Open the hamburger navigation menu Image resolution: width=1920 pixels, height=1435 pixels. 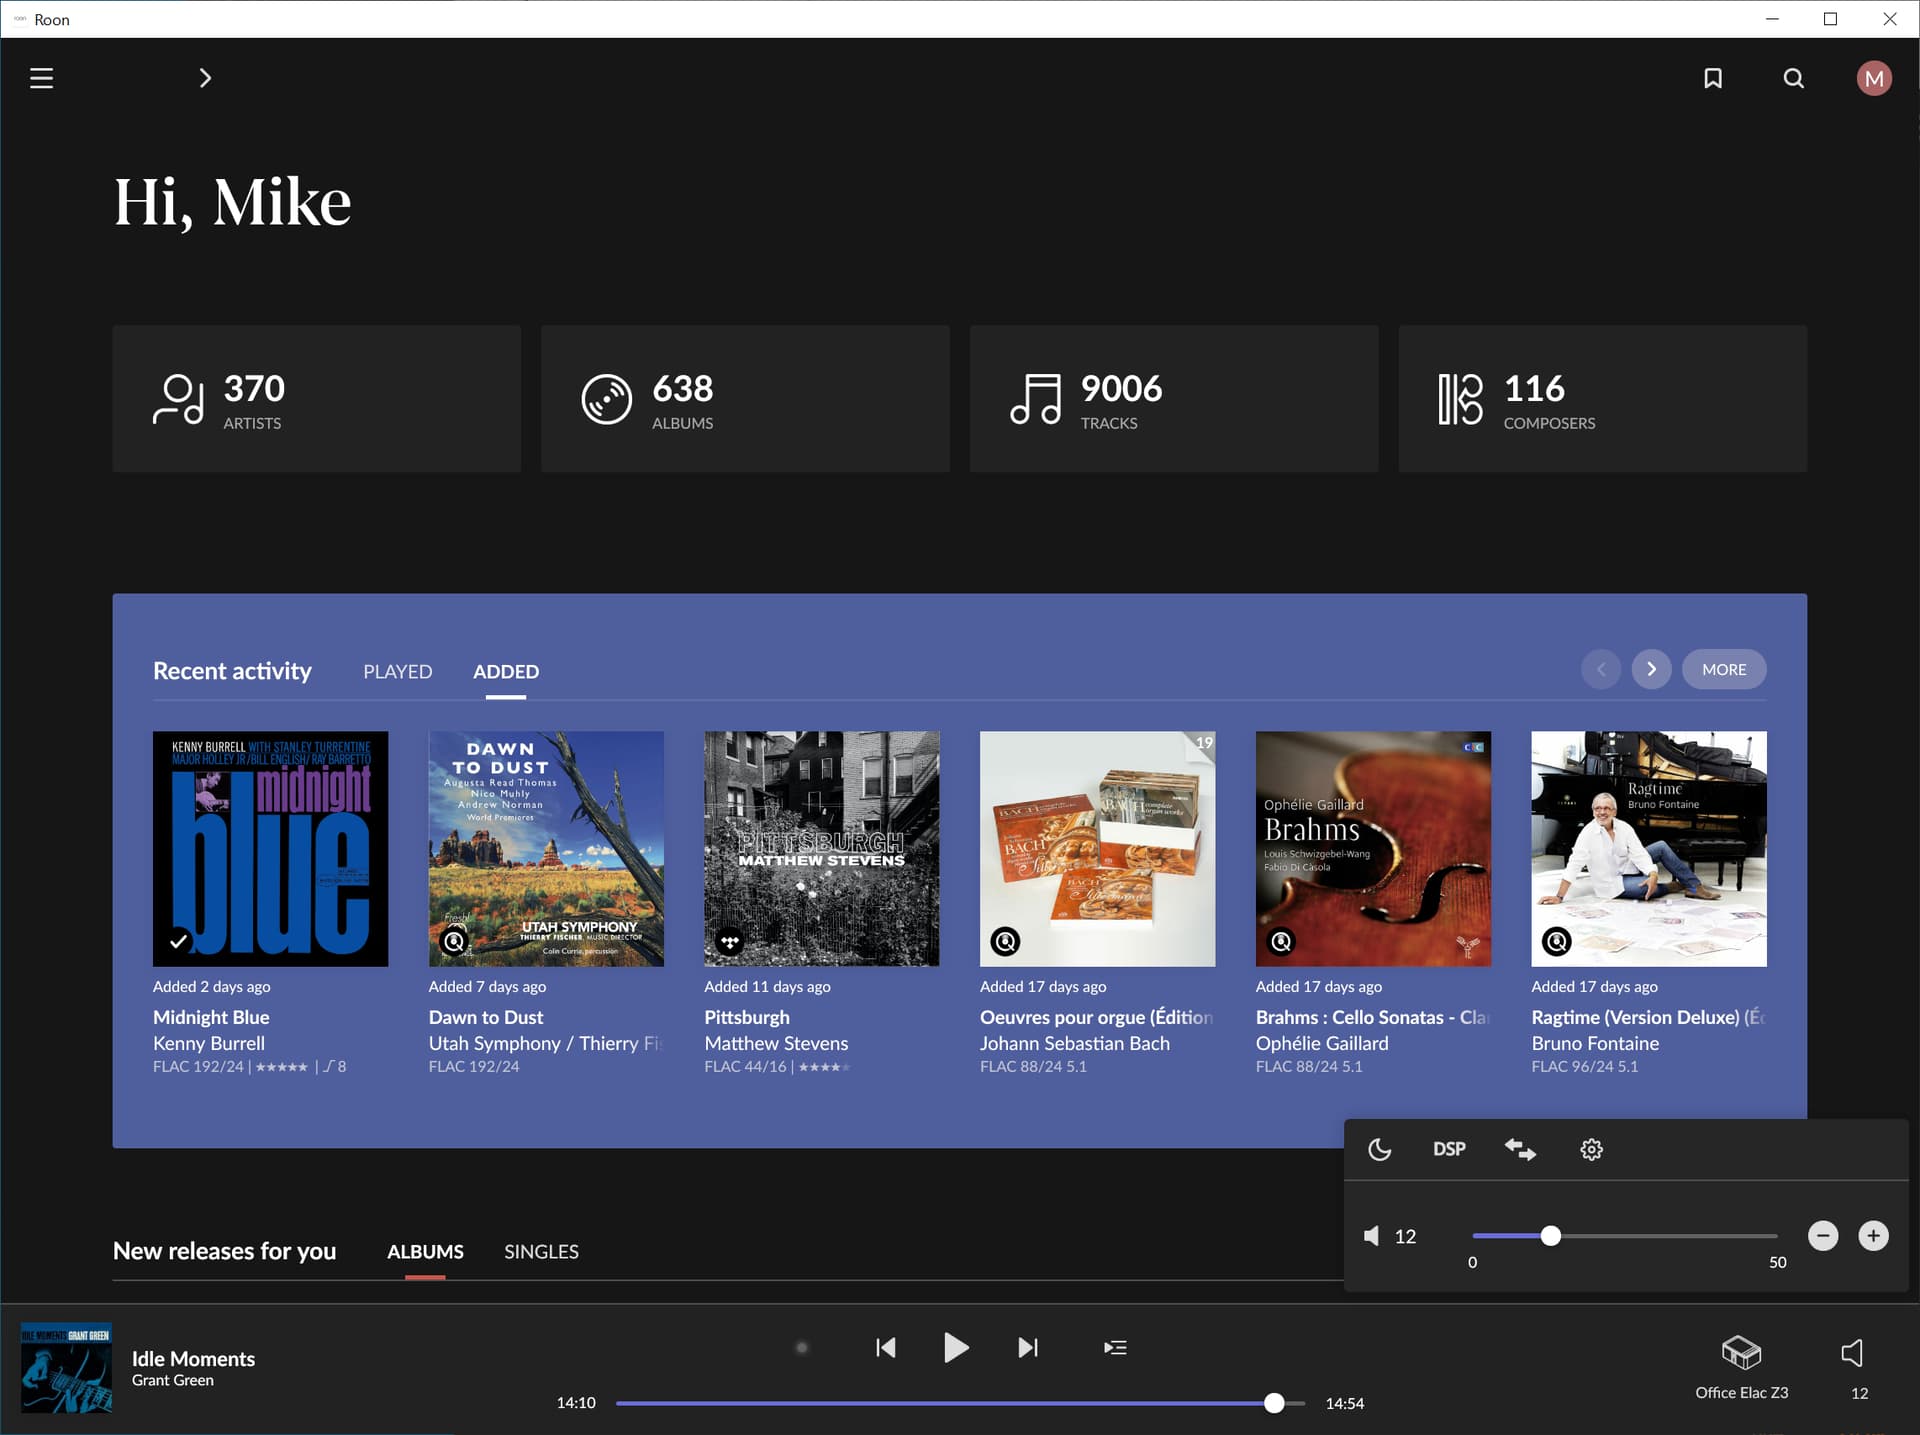click(41, 78)
